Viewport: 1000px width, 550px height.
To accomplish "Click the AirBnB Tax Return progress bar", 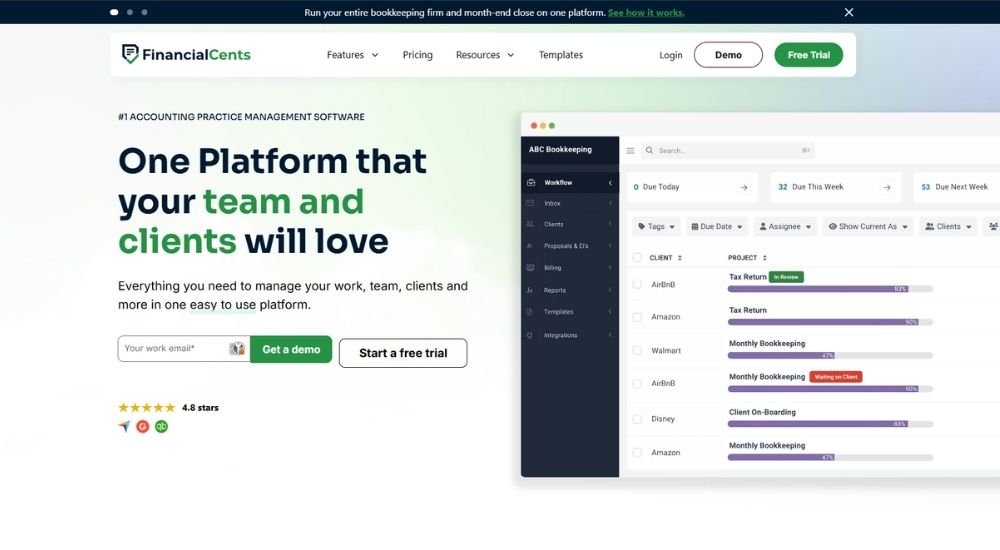I will [830, 289].
